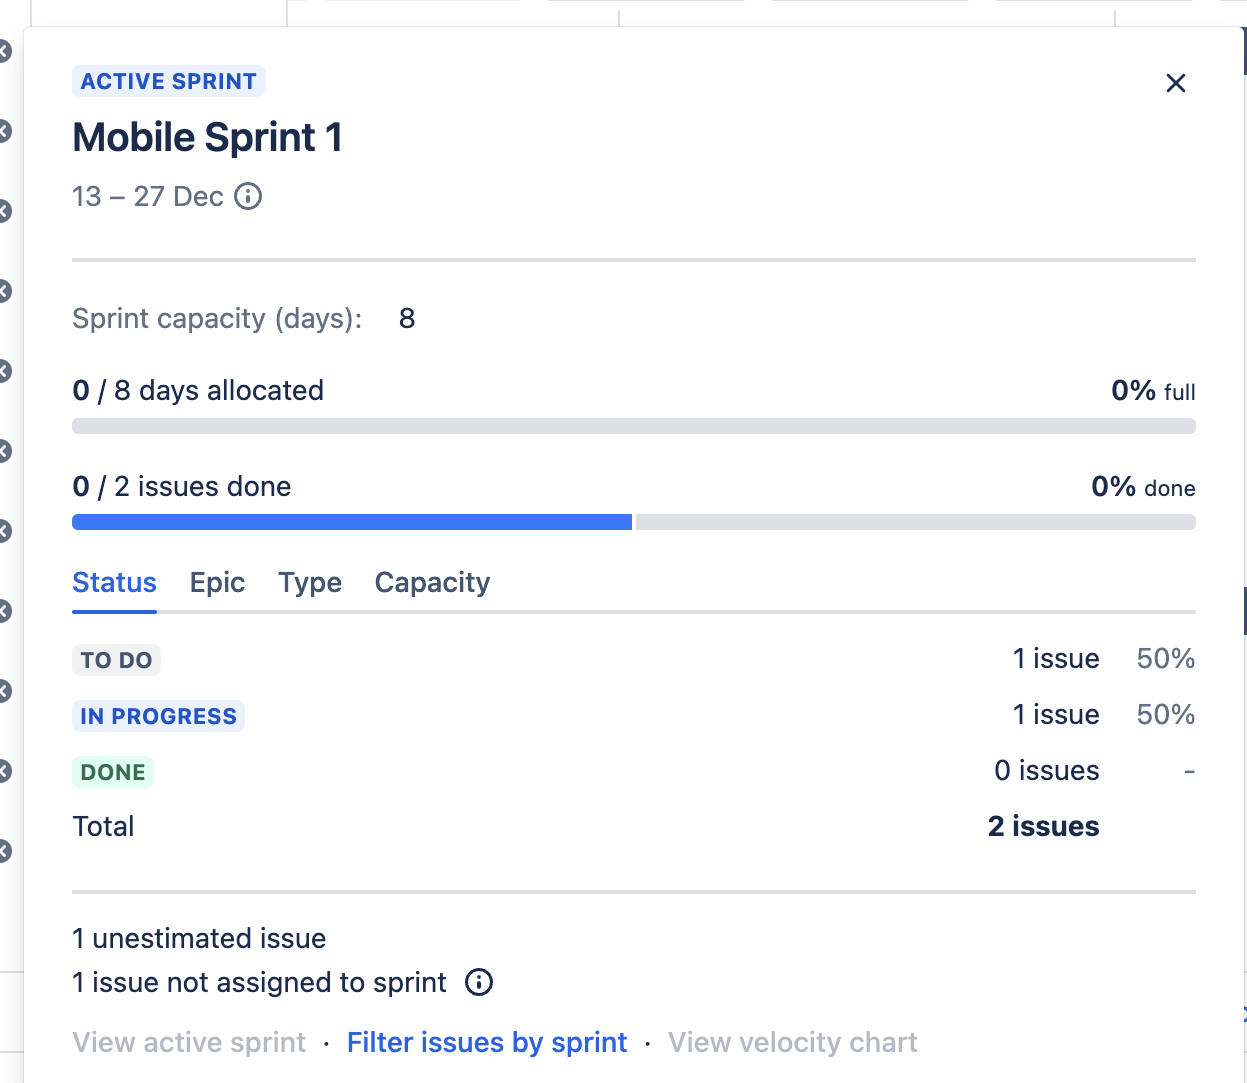Click the days allocated progress bar

coord(634,426)
